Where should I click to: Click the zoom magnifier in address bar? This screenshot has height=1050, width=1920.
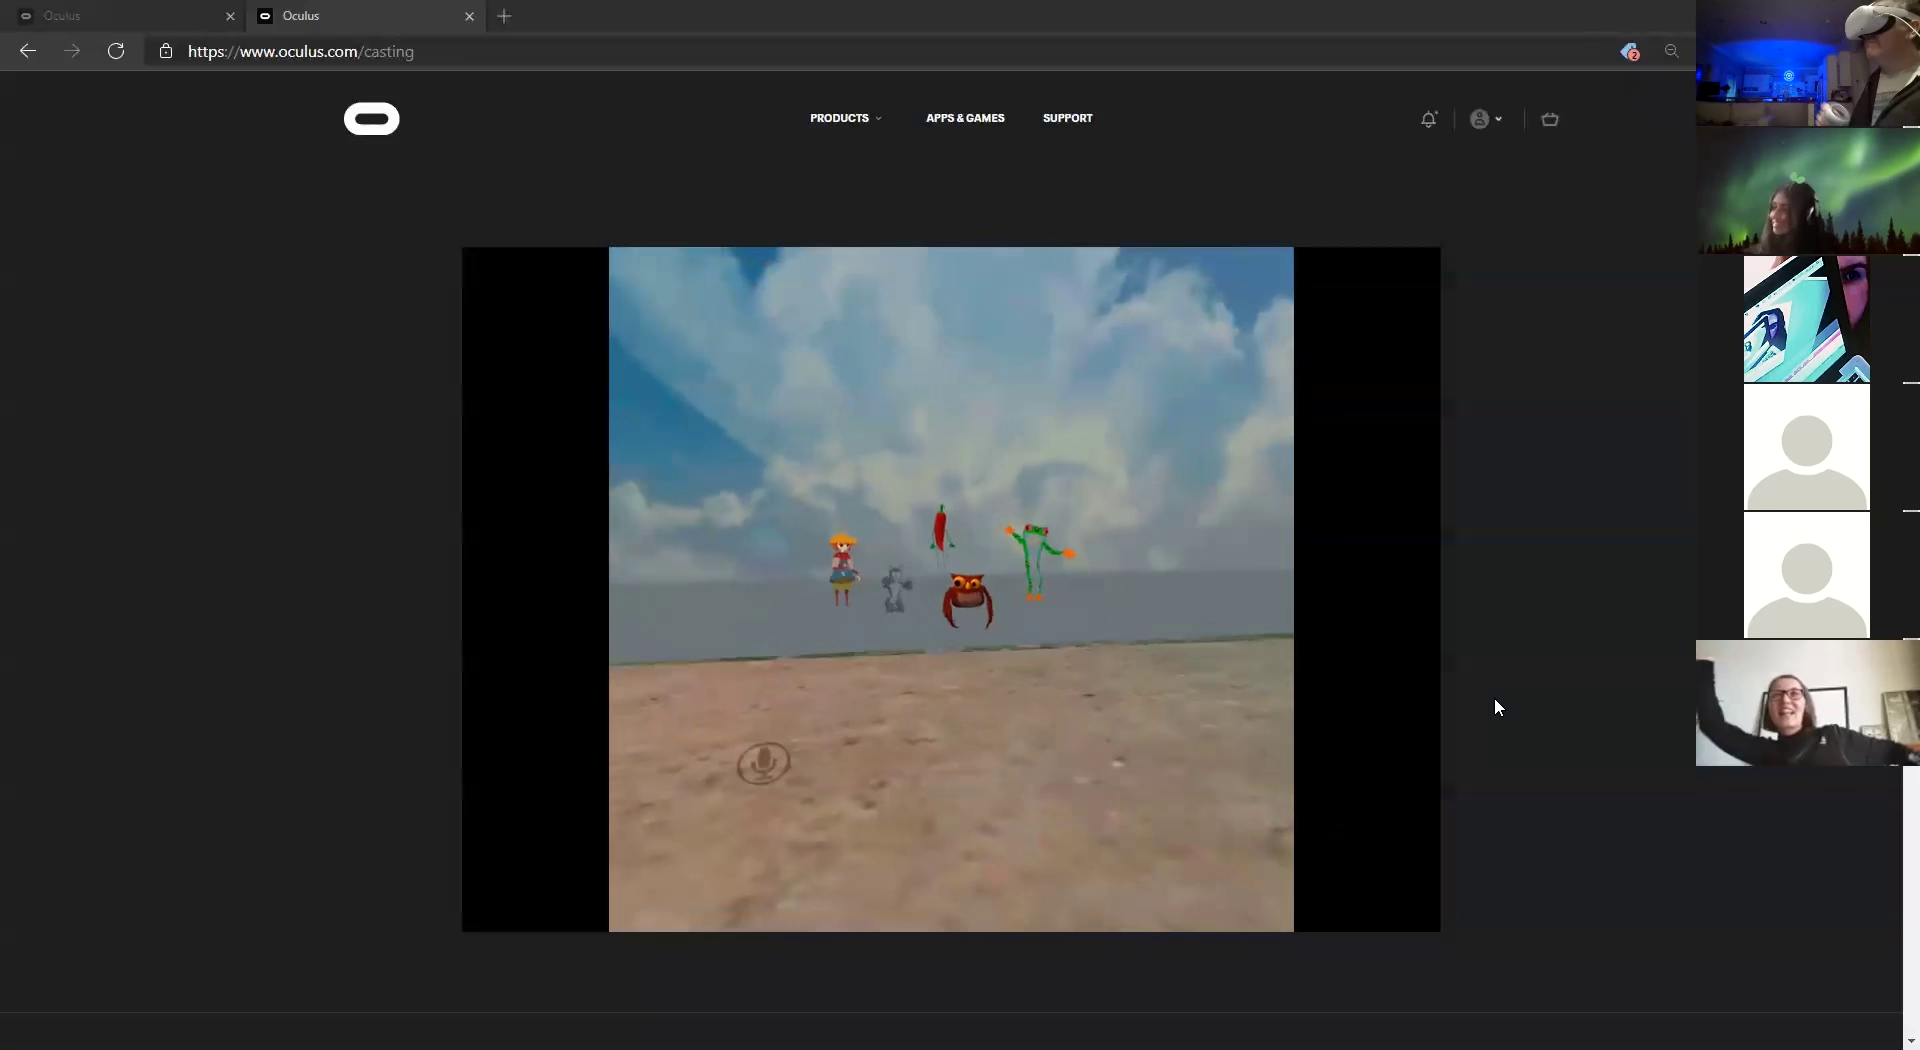tap(1671, 51)
